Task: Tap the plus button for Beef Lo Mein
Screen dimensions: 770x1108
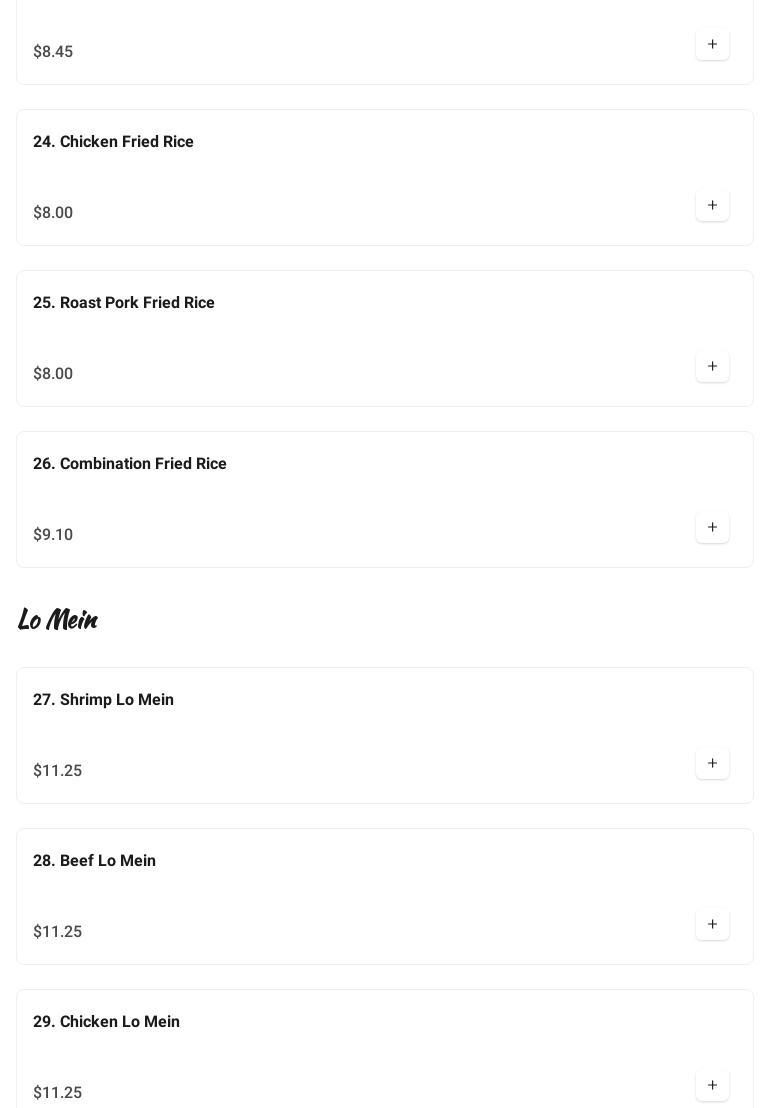Action: (x=712, y=925)
